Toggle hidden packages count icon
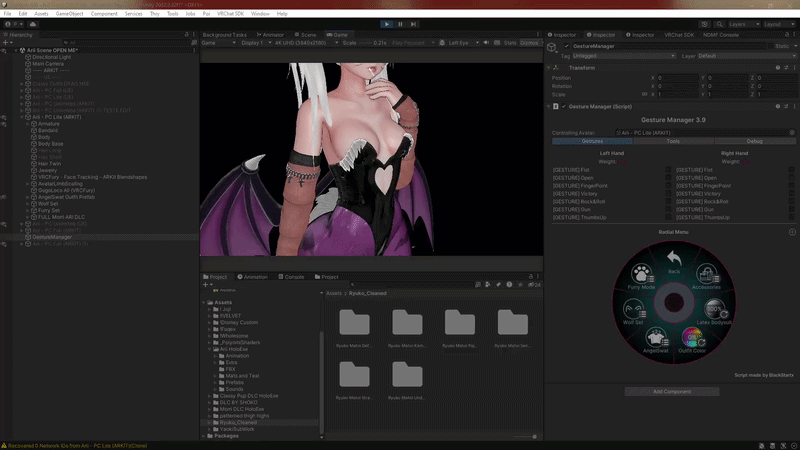This screenshot has height=450, width=800. click(535, 285)
